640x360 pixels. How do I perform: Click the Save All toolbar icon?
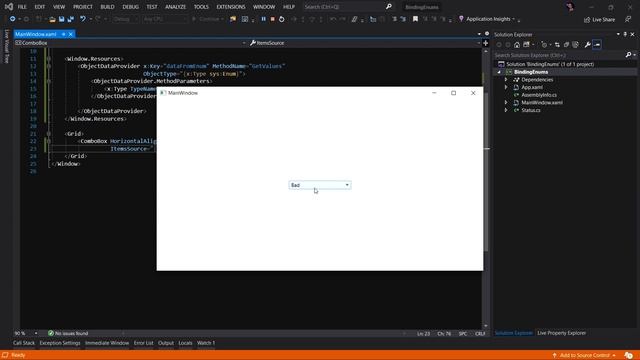(x=71, y=19)
